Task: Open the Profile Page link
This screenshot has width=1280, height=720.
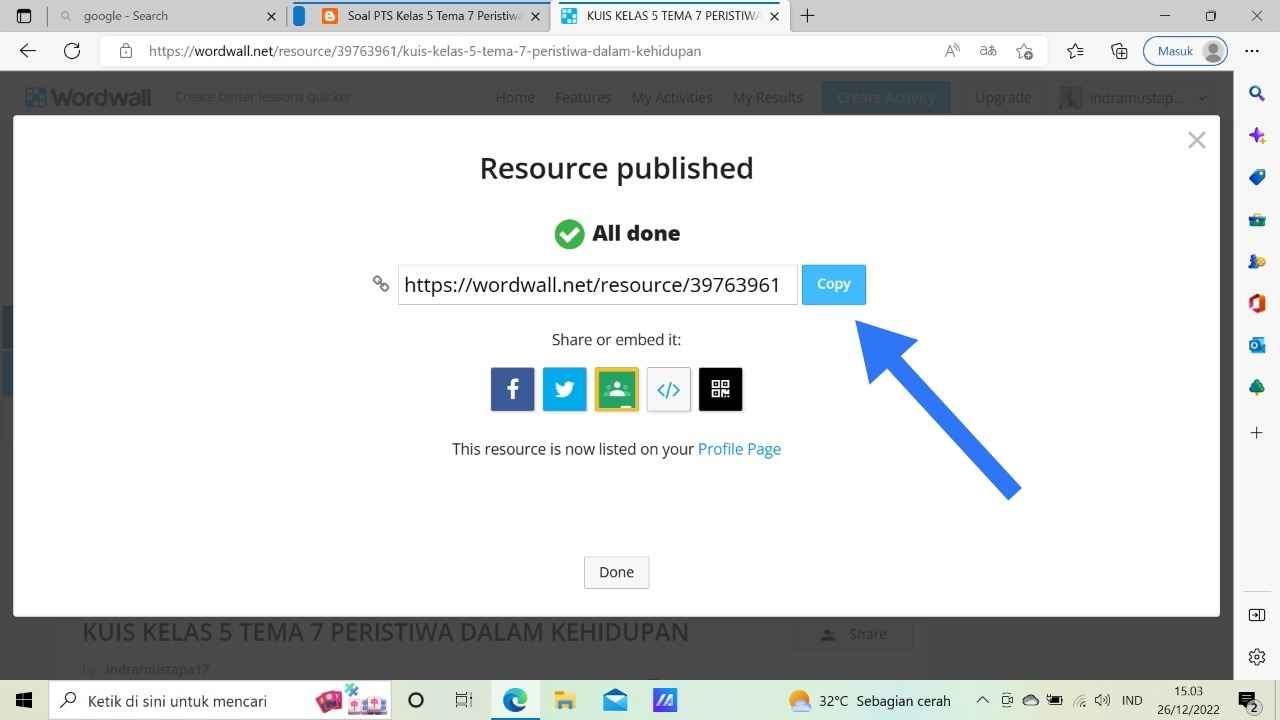Action: tap(739, 449)
